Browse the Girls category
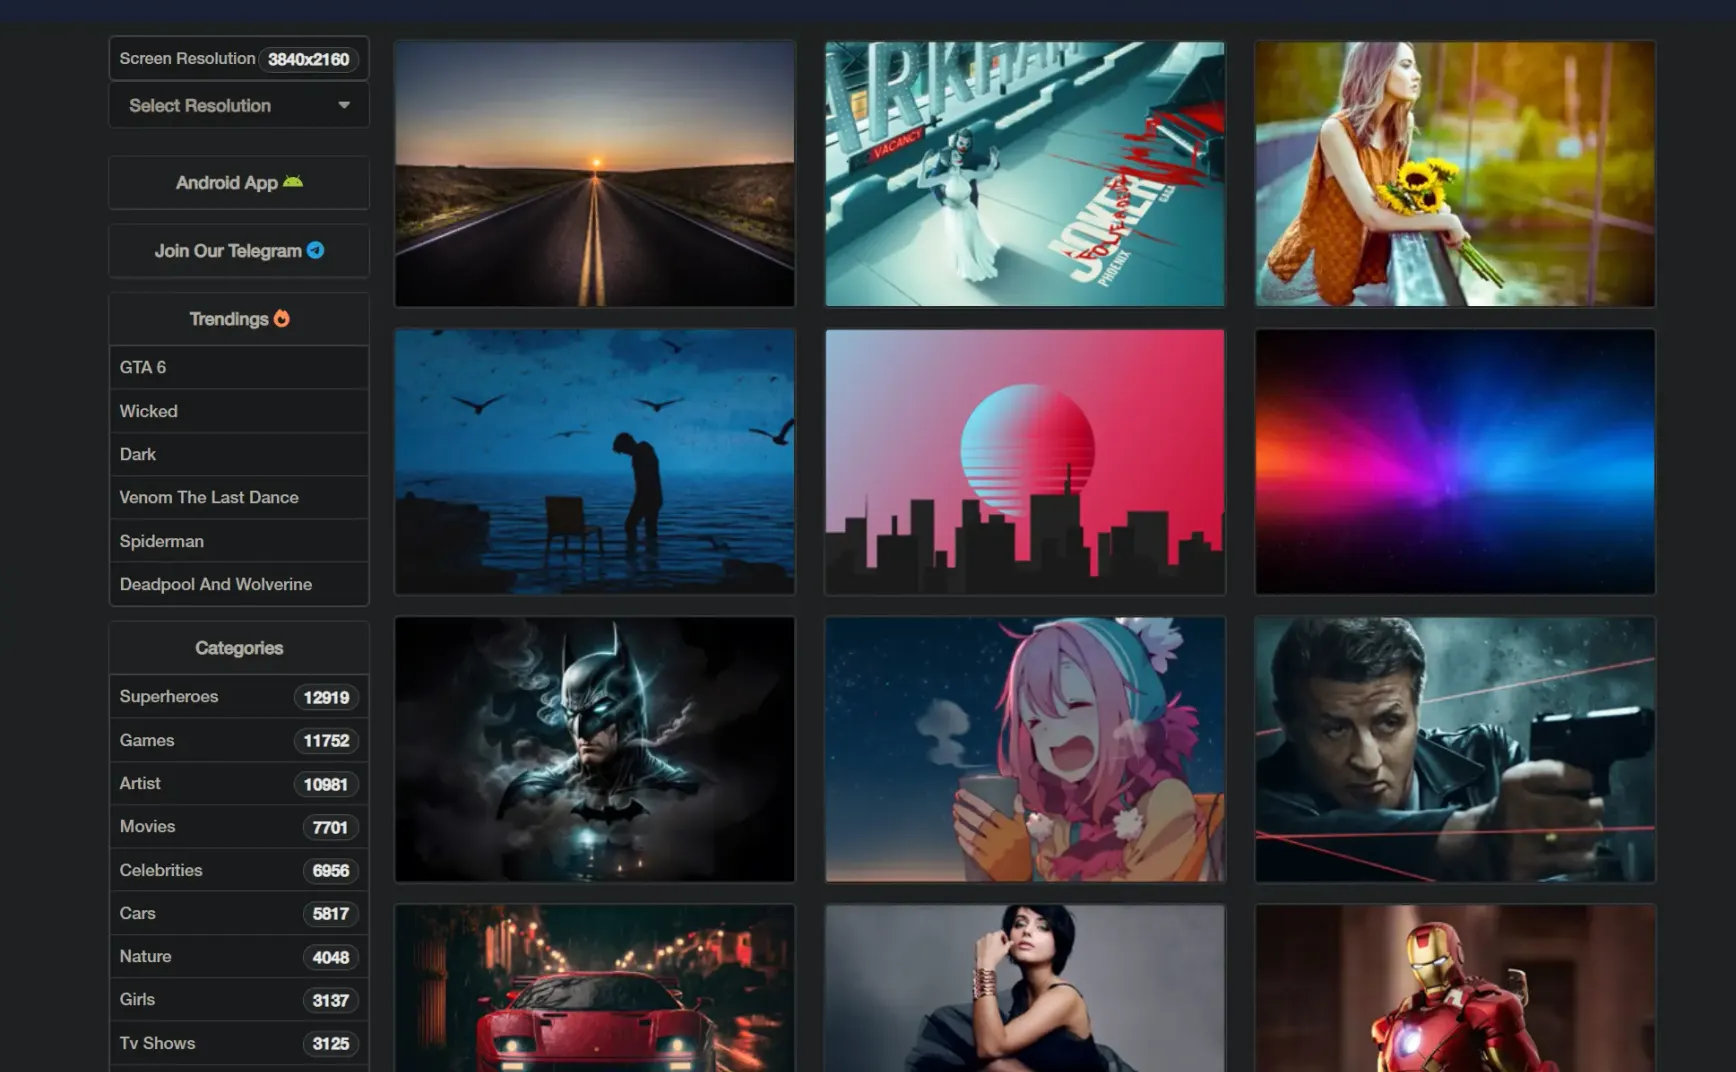The height and width of the screenshot is (1072, 1736). pyautogui.click(x=239, y=999)
